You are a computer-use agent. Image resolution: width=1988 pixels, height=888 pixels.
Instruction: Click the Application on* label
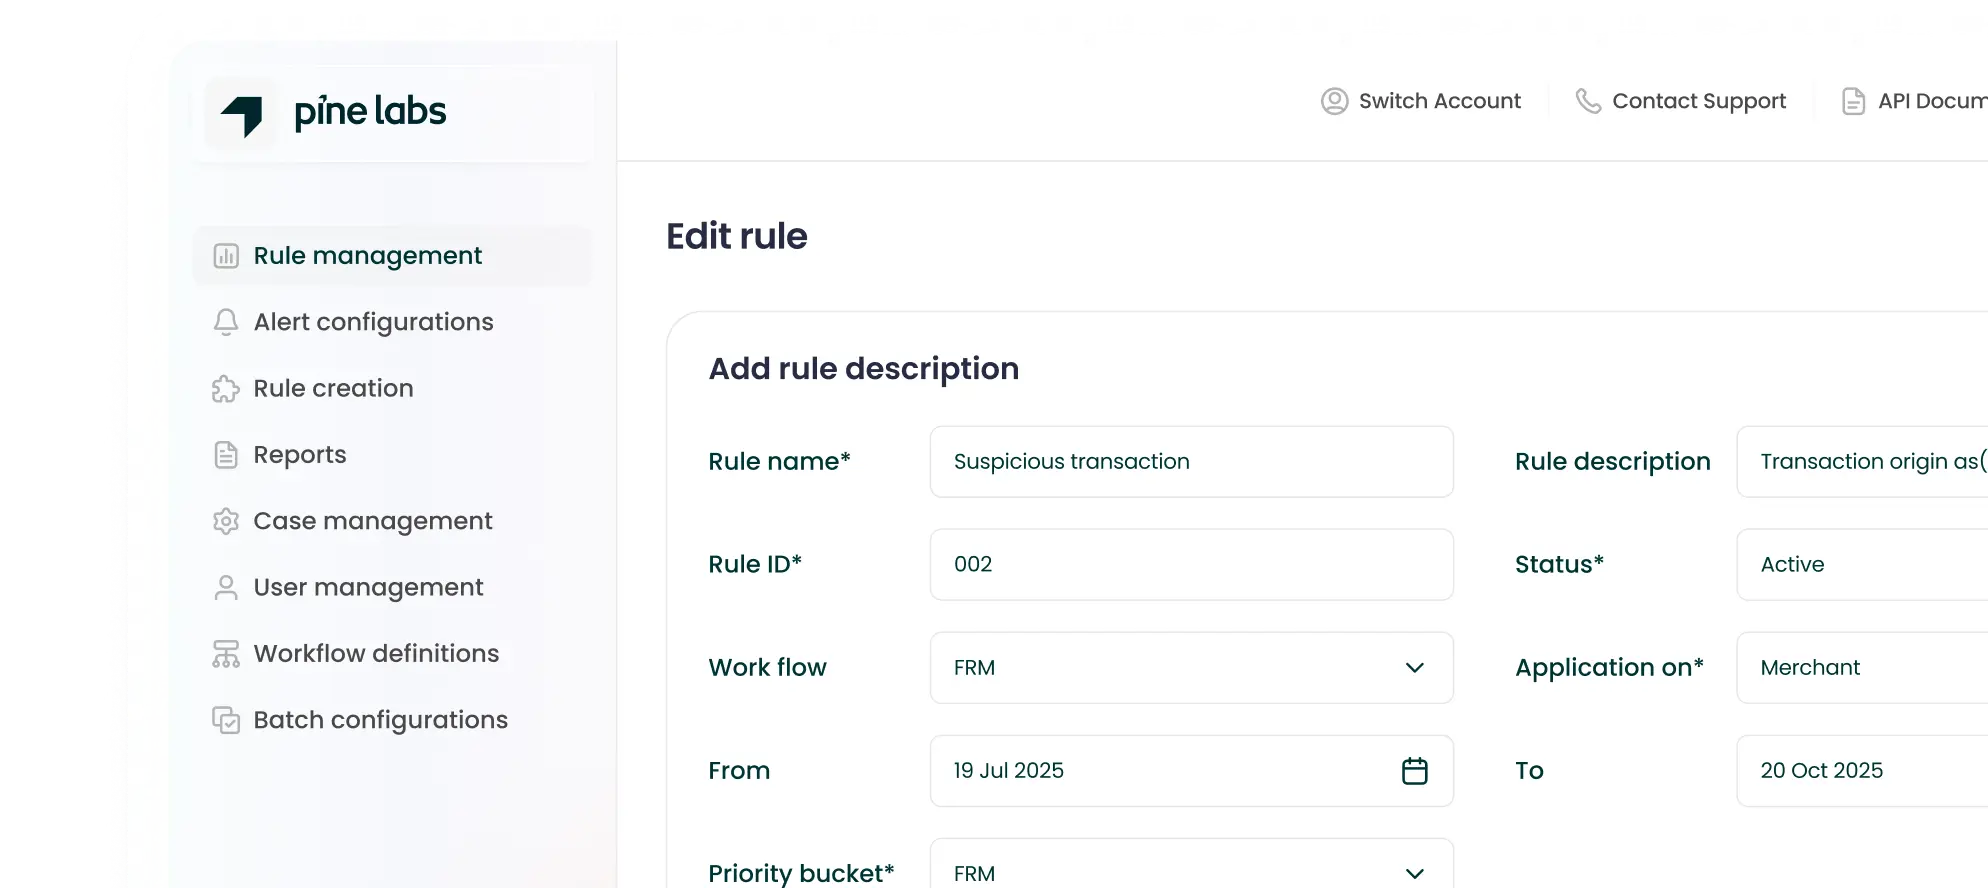click(x=1609, y=668)
